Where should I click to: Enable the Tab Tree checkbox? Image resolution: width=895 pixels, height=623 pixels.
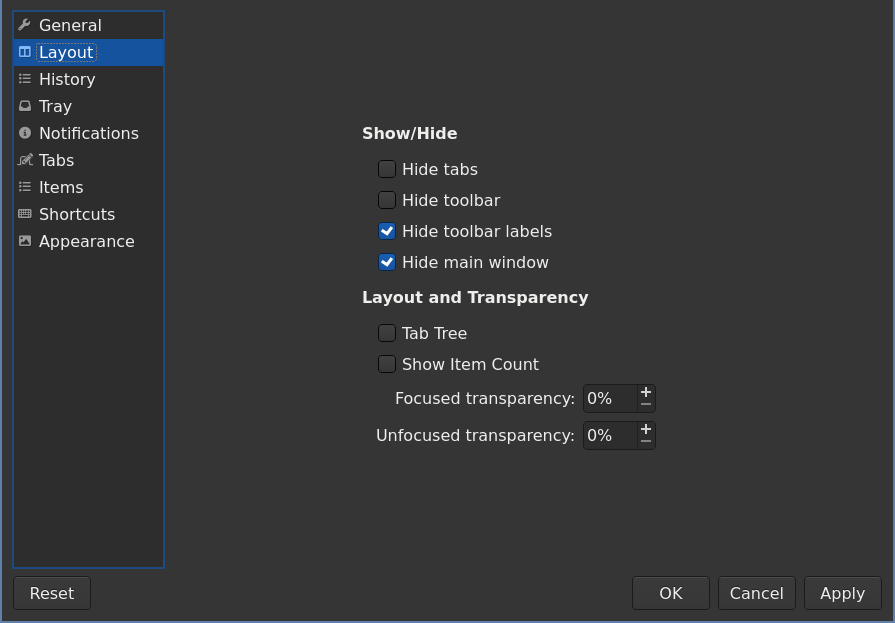pos(387,333)
